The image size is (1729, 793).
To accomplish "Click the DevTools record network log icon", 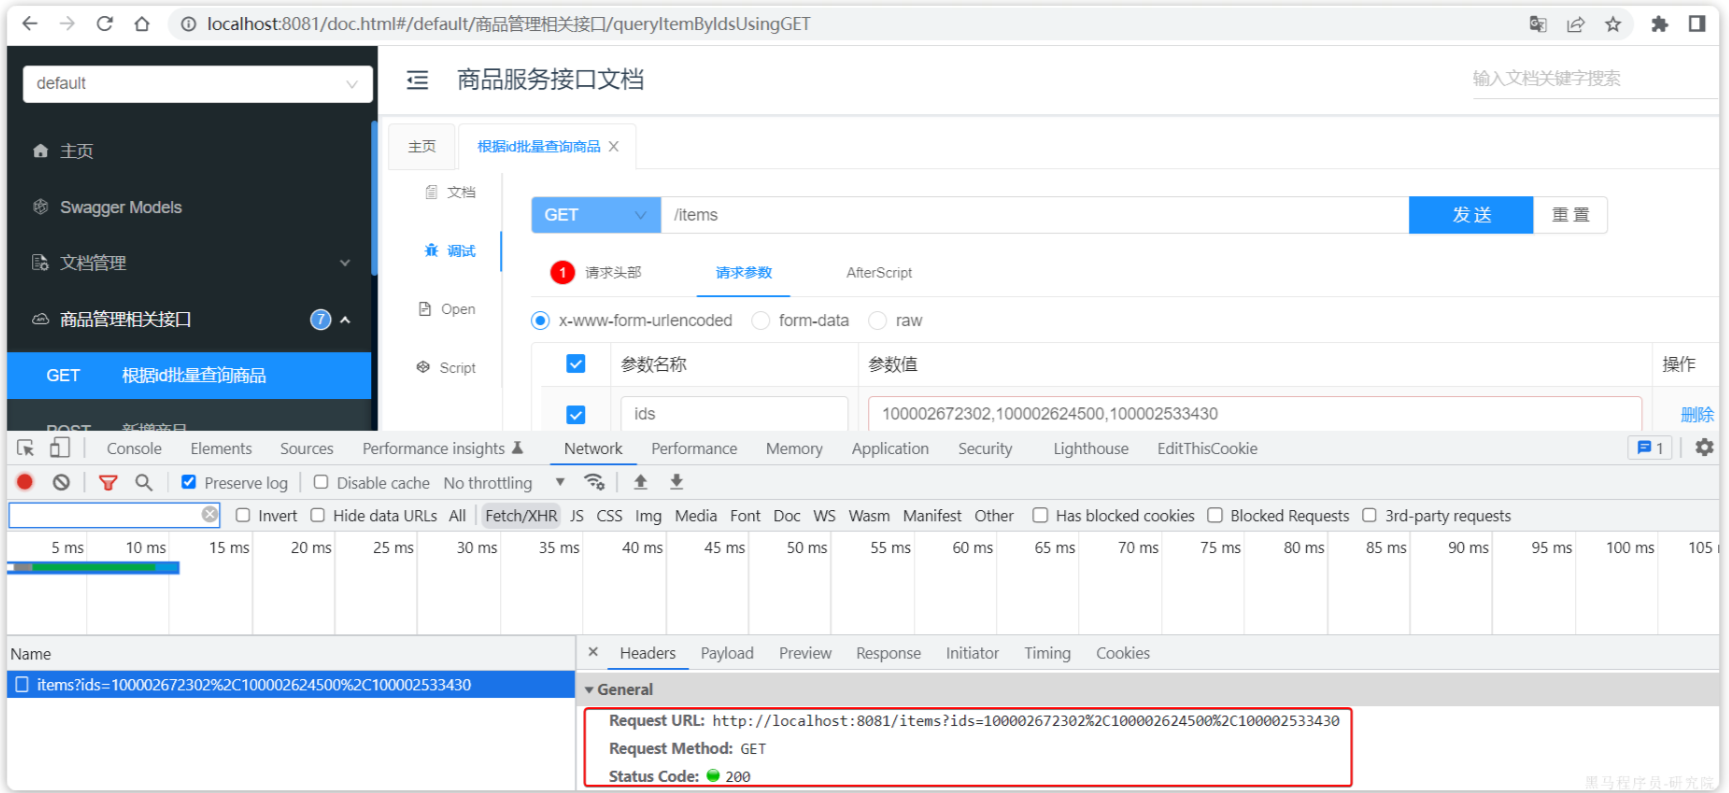I will tap(25, 482).
